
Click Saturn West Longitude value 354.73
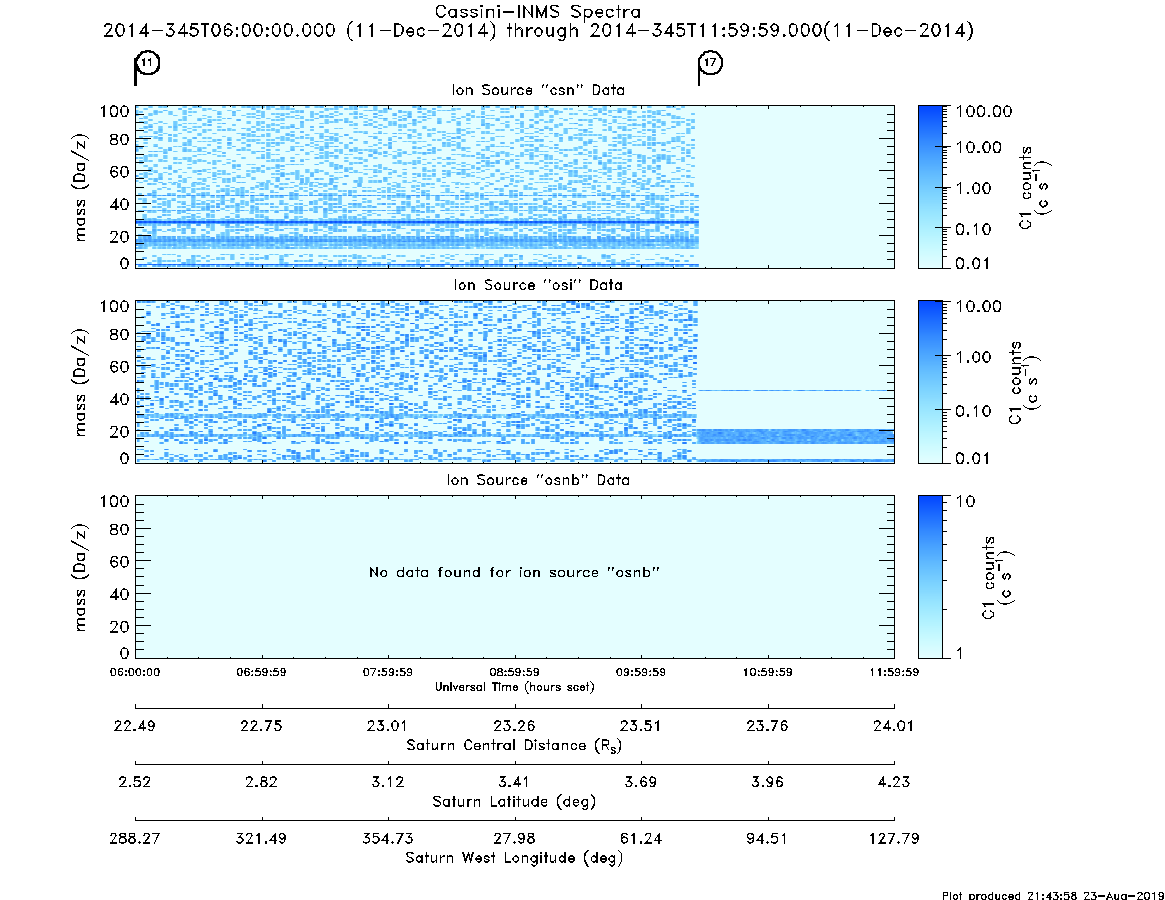coord(388,838)
